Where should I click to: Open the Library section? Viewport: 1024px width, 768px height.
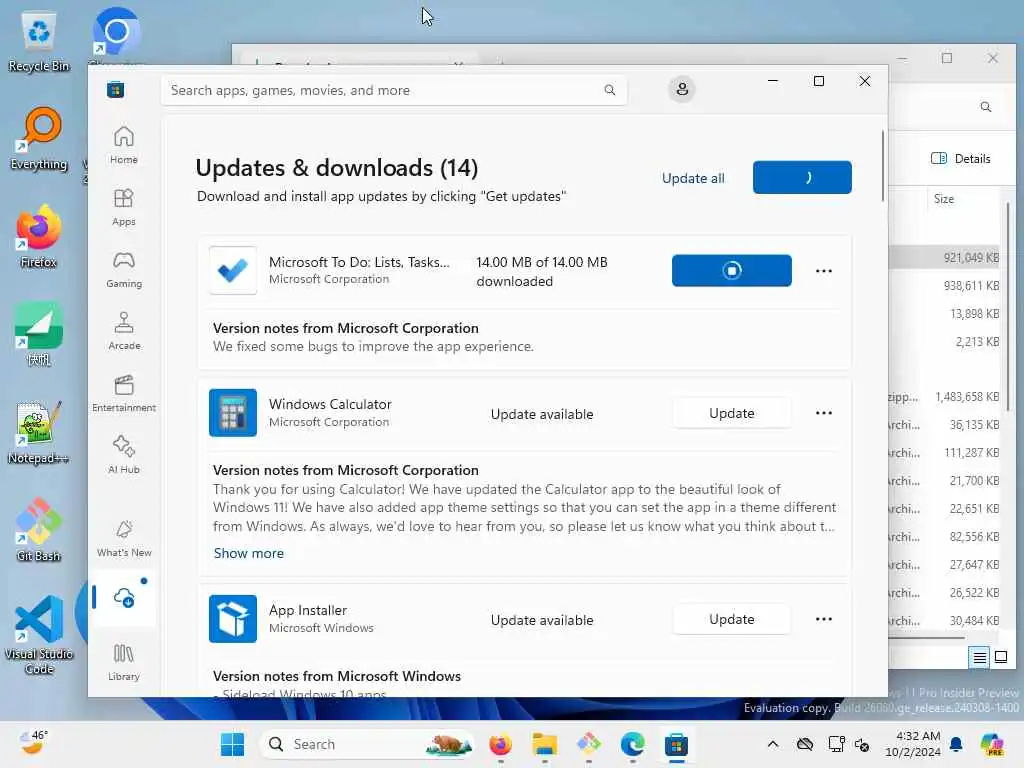pos(123,662)
